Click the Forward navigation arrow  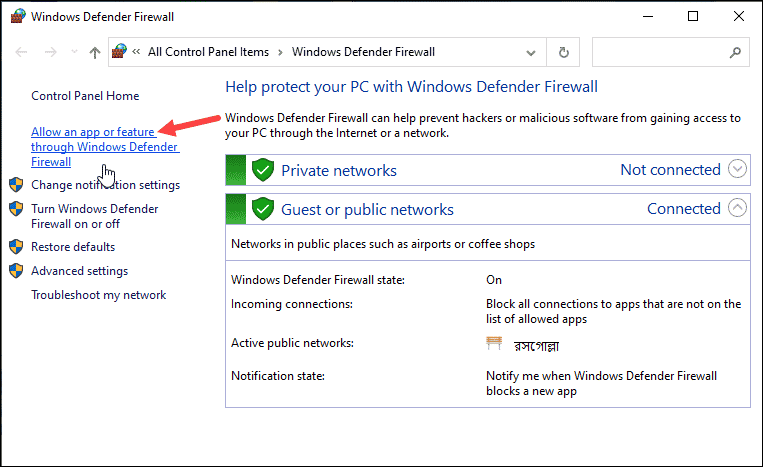click(50, 52)
